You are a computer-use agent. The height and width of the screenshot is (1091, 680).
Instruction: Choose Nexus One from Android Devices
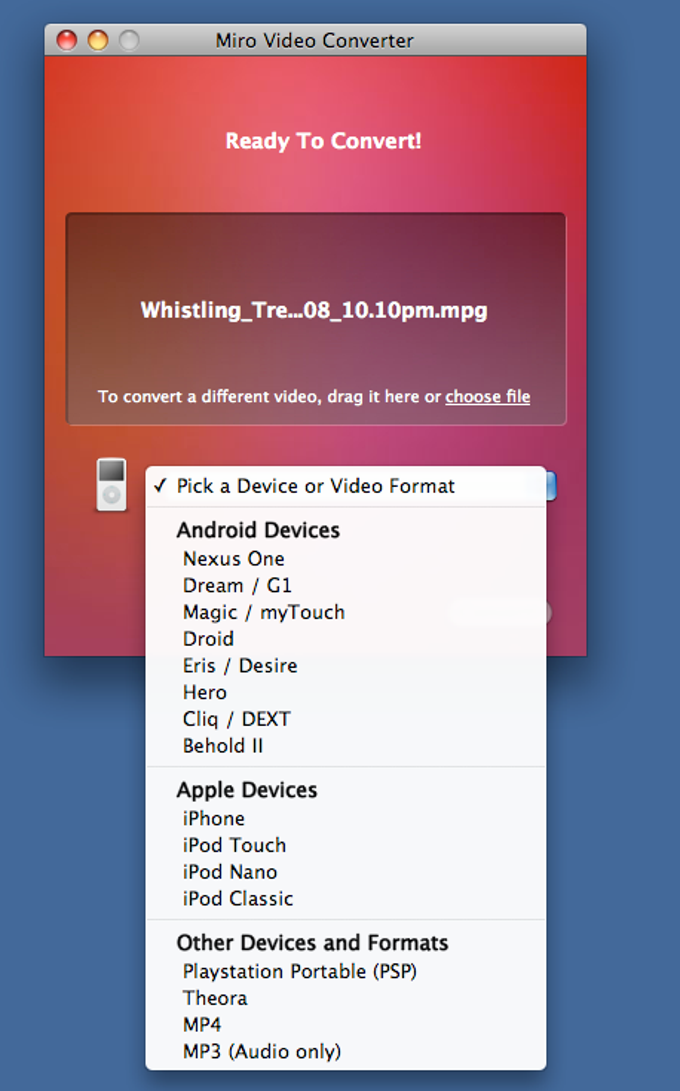346,559
